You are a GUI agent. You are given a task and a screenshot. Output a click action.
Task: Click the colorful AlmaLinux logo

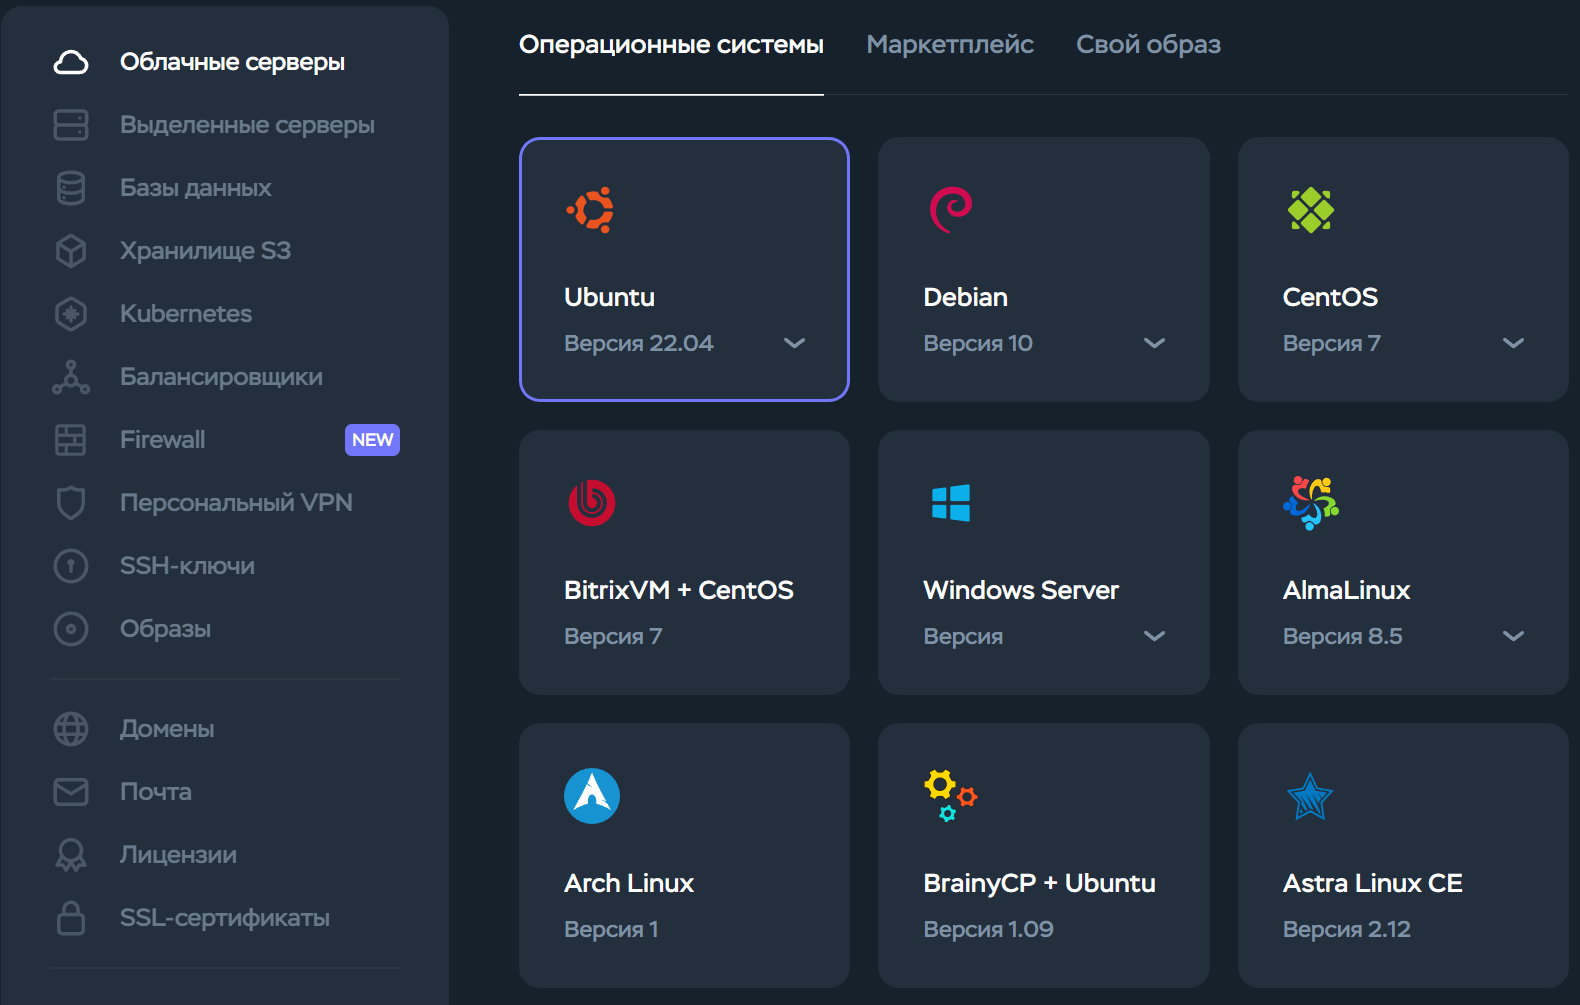tap(1311, 503)
